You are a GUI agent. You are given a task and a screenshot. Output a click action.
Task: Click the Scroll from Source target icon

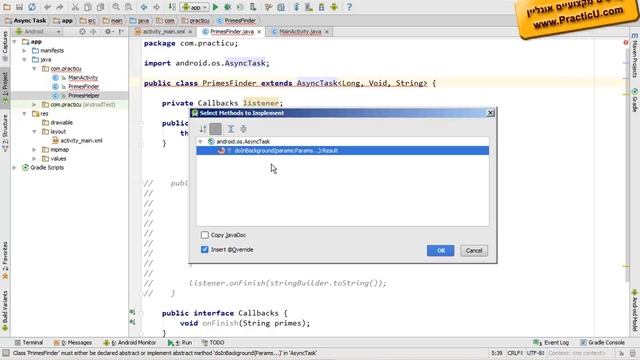[x=82, y=31]
